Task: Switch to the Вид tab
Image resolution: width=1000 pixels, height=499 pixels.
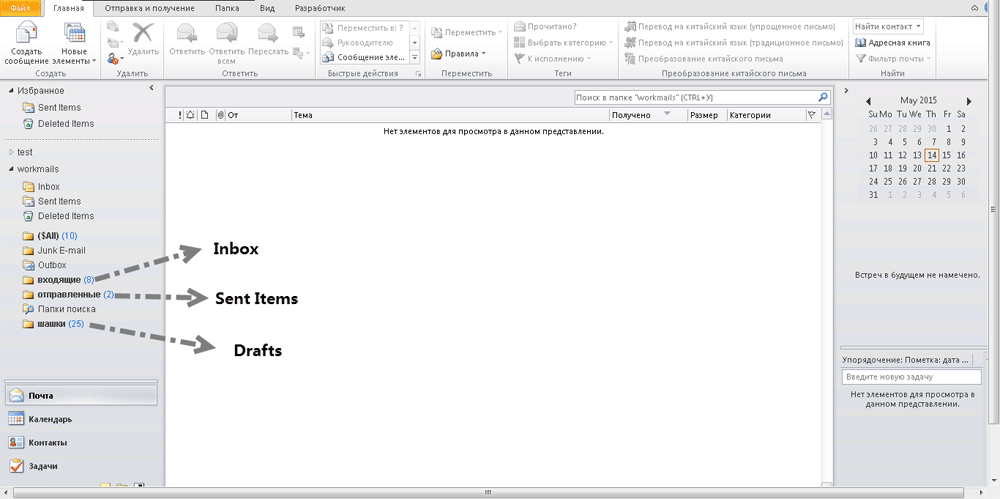Action: [268, 9]
